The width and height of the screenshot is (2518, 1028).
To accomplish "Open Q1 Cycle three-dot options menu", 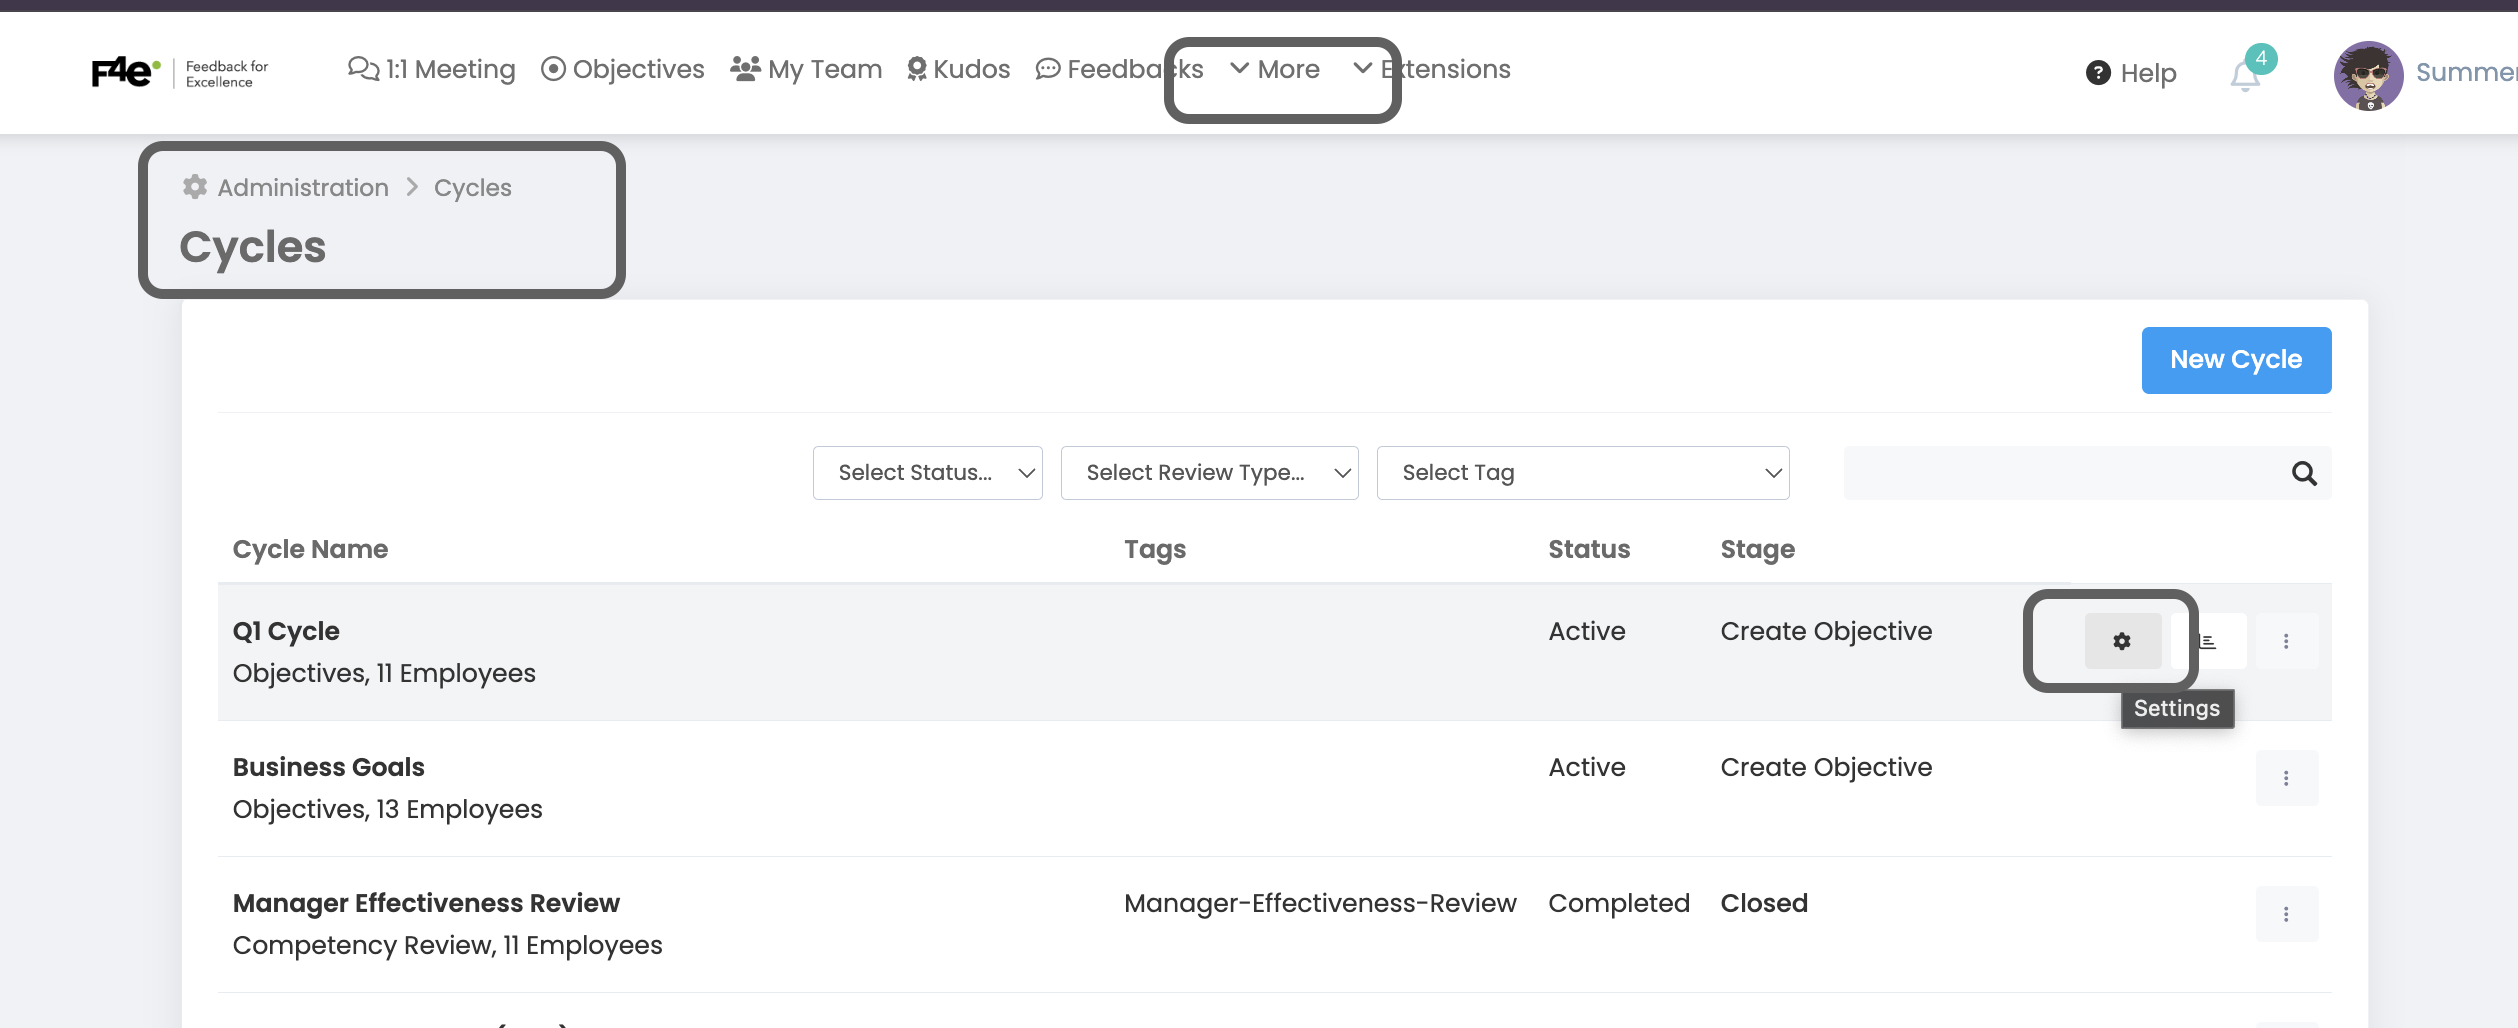I will tap(2286, 641).
